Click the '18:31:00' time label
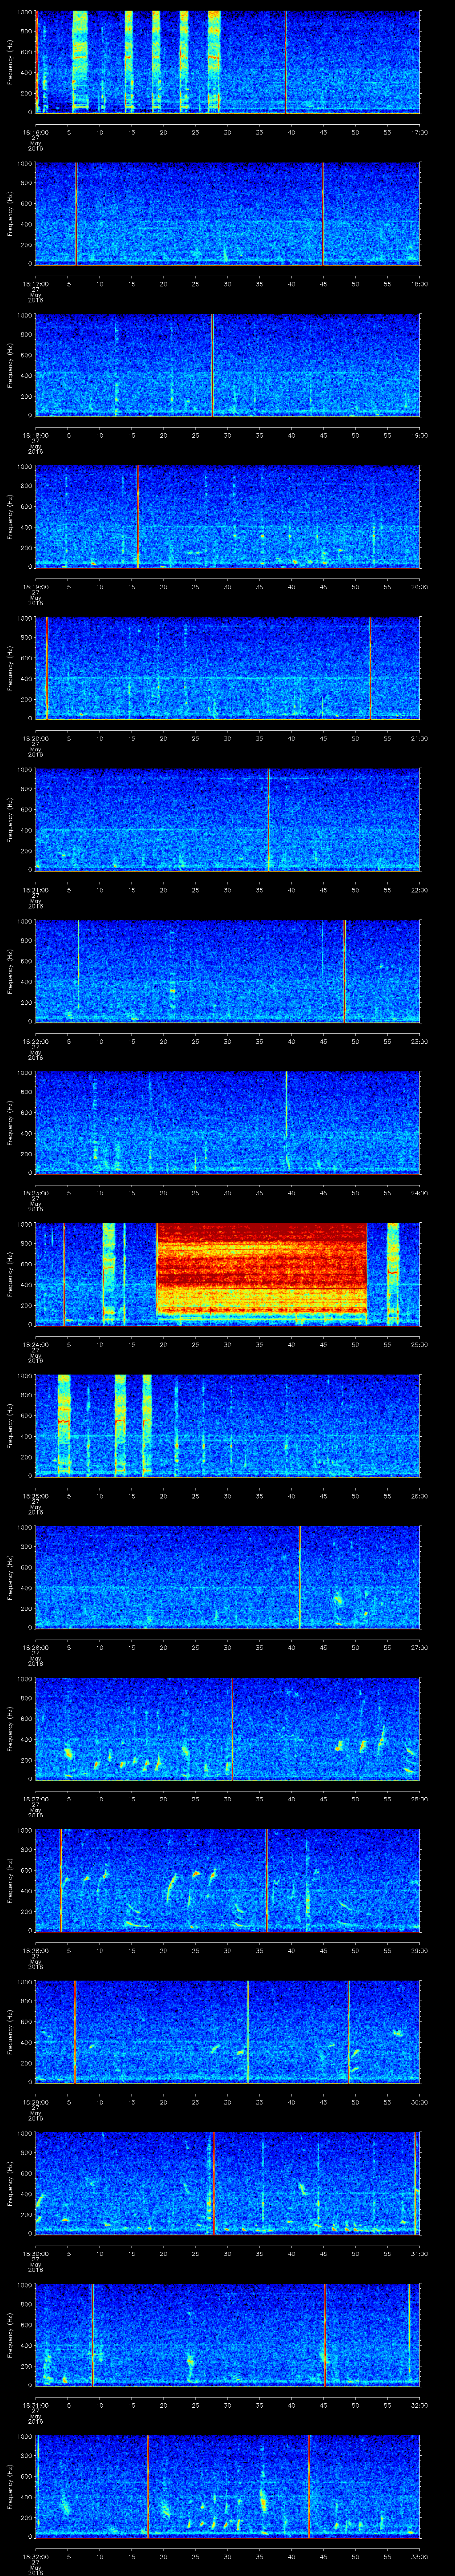The width and height of the screenshot is (455, 2576). (36, 2405)
